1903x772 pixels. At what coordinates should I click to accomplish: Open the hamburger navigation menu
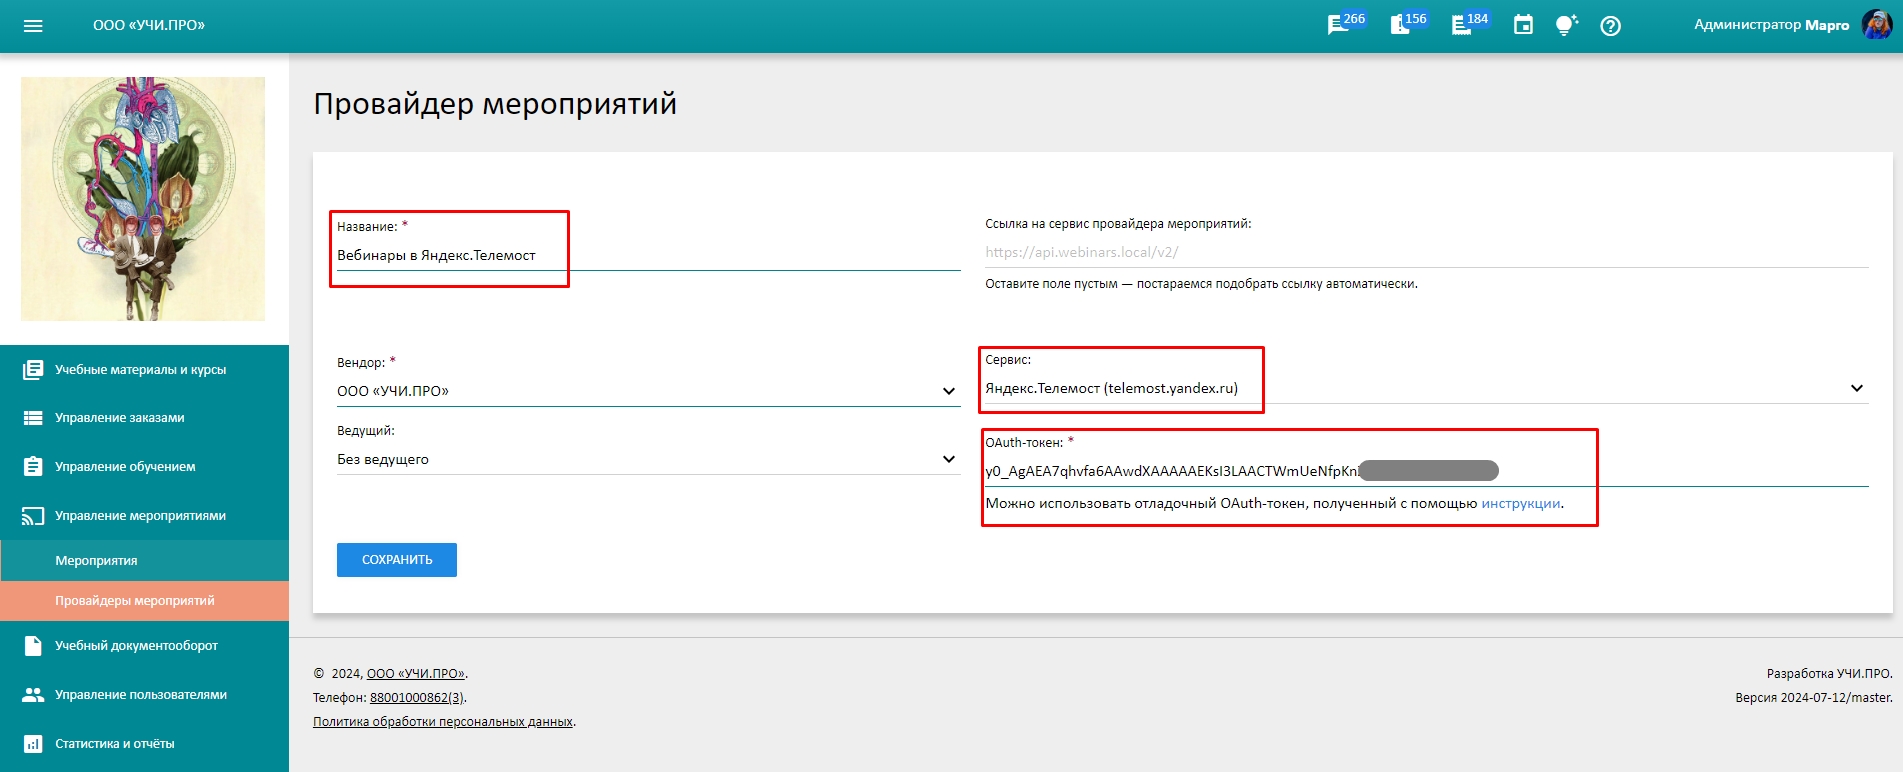[x=33, y=26]
